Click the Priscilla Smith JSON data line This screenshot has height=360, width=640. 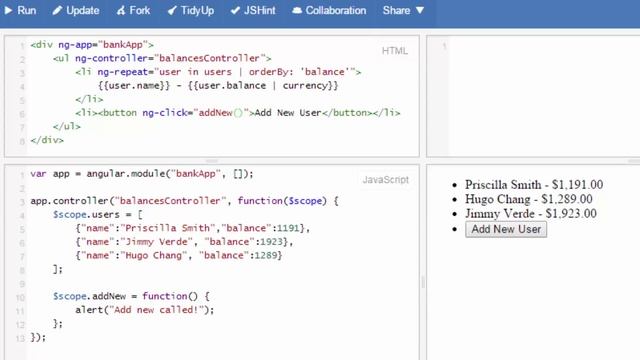click(x=193, y=228)
